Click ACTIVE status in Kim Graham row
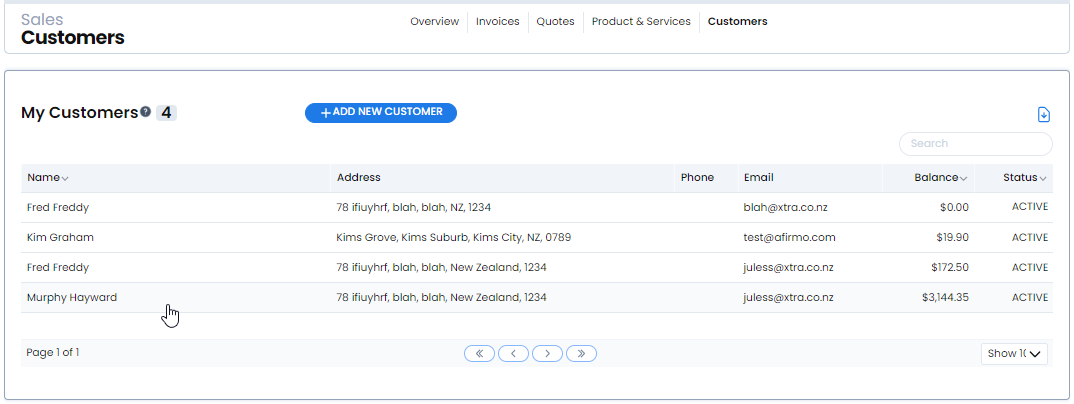 (x=1029, y=238)
